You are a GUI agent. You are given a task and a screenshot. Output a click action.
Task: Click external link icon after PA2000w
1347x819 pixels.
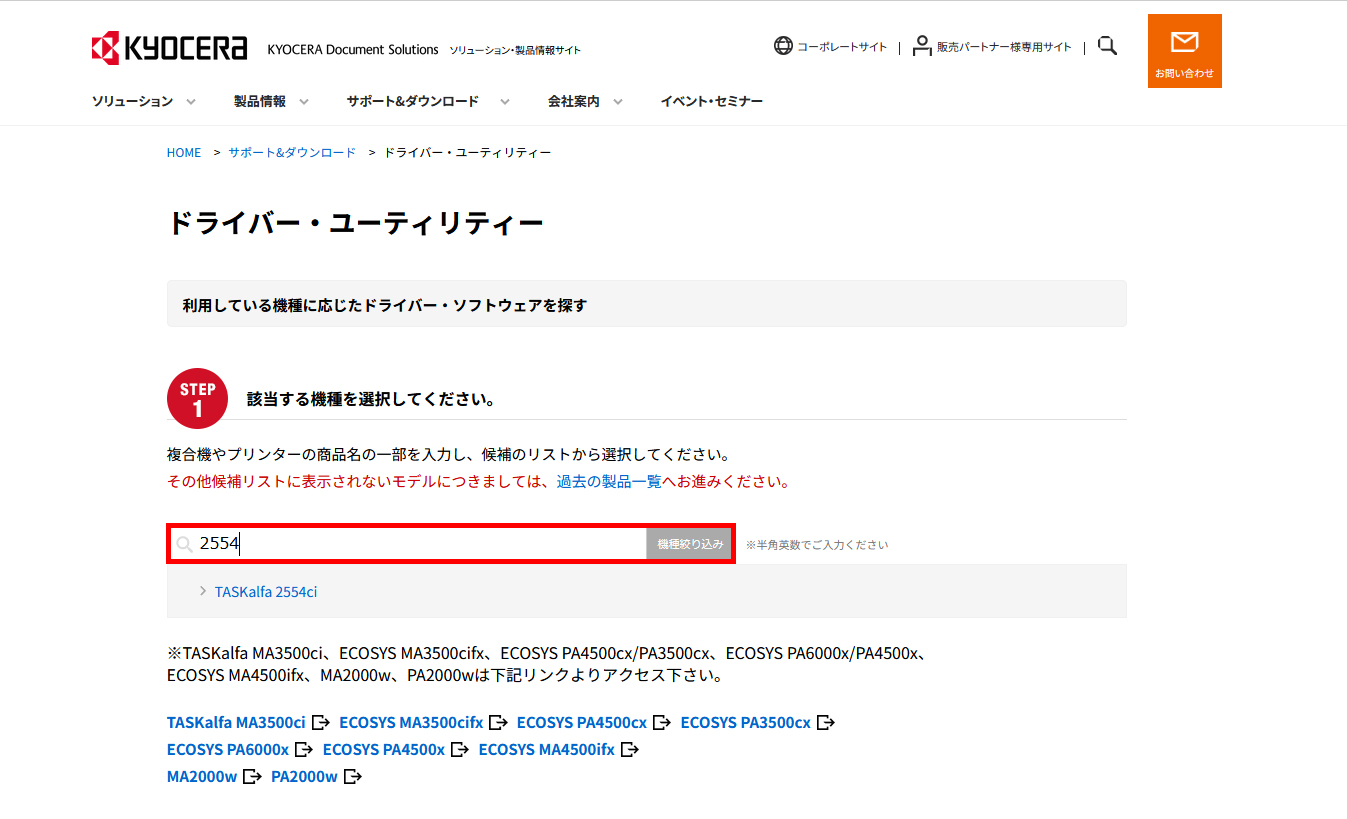tap(353, 776)
